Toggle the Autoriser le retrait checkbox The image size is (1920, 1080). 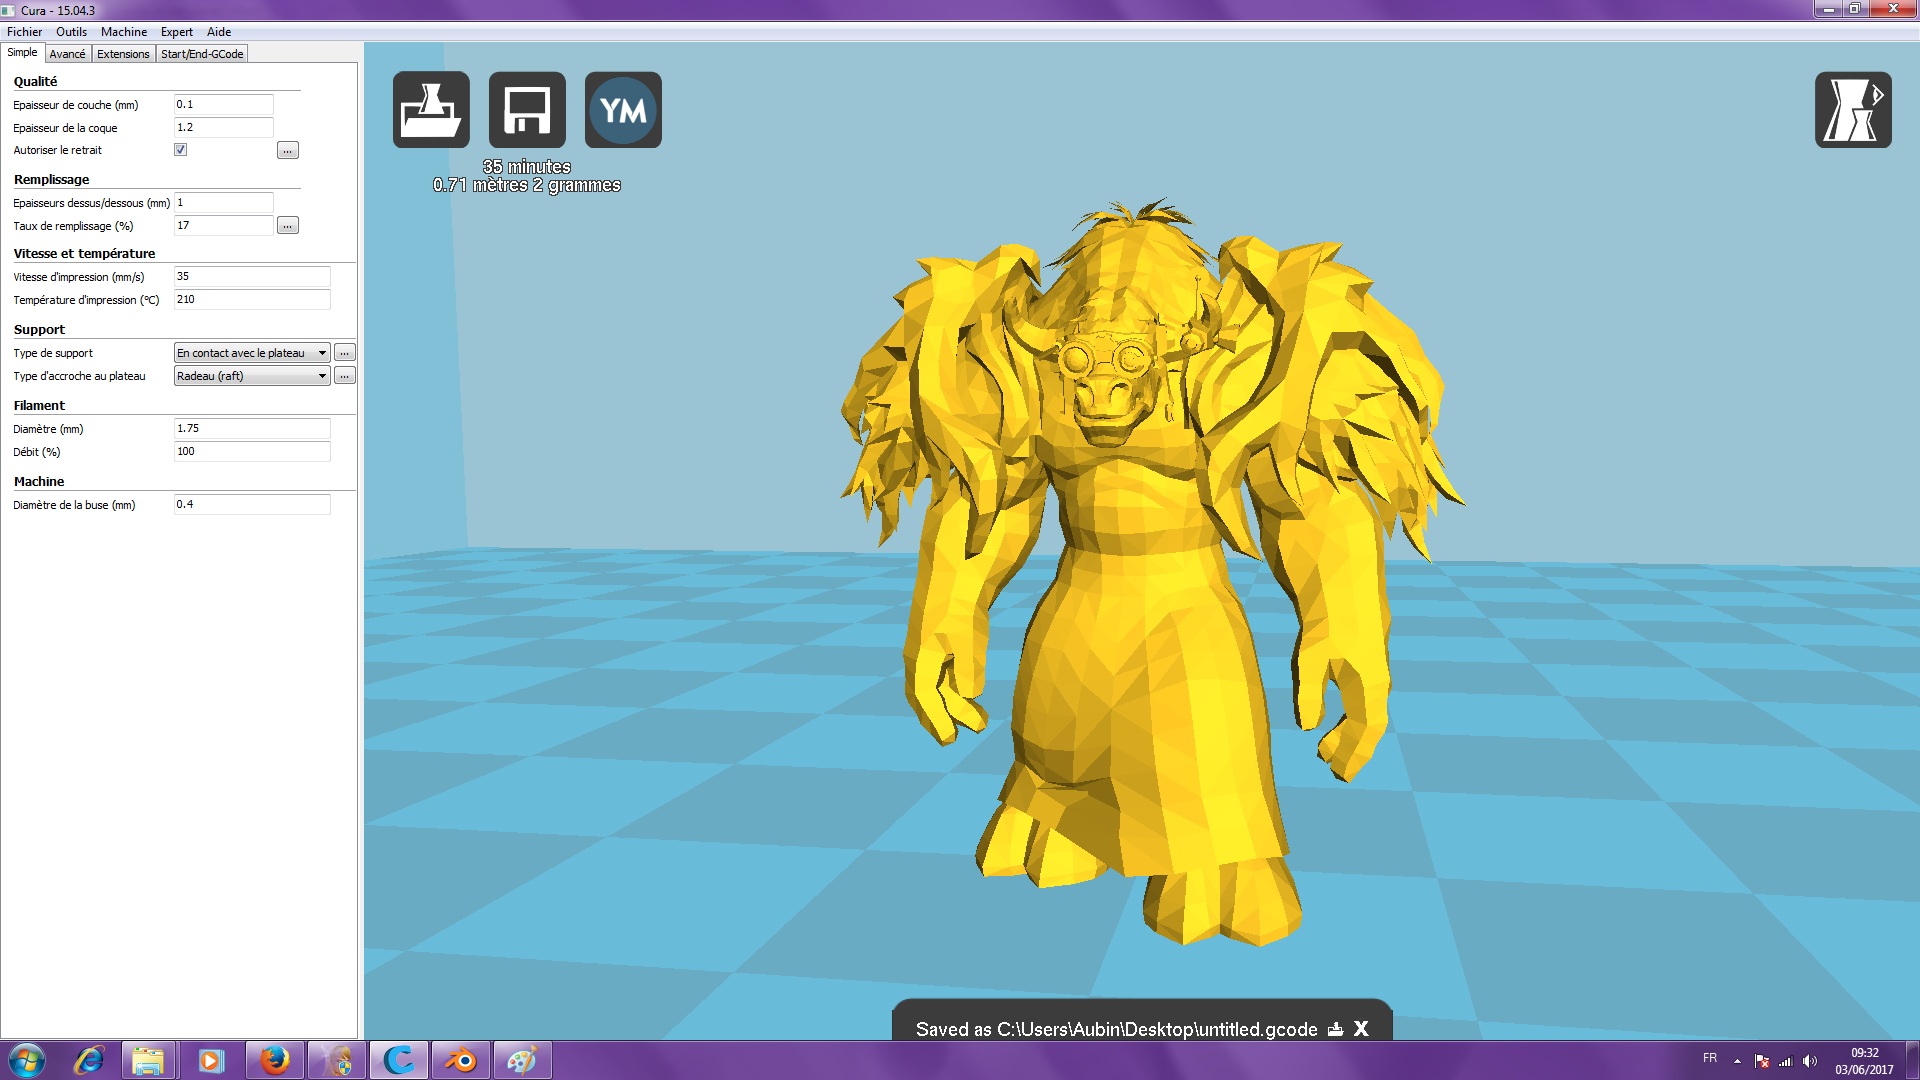181,150
